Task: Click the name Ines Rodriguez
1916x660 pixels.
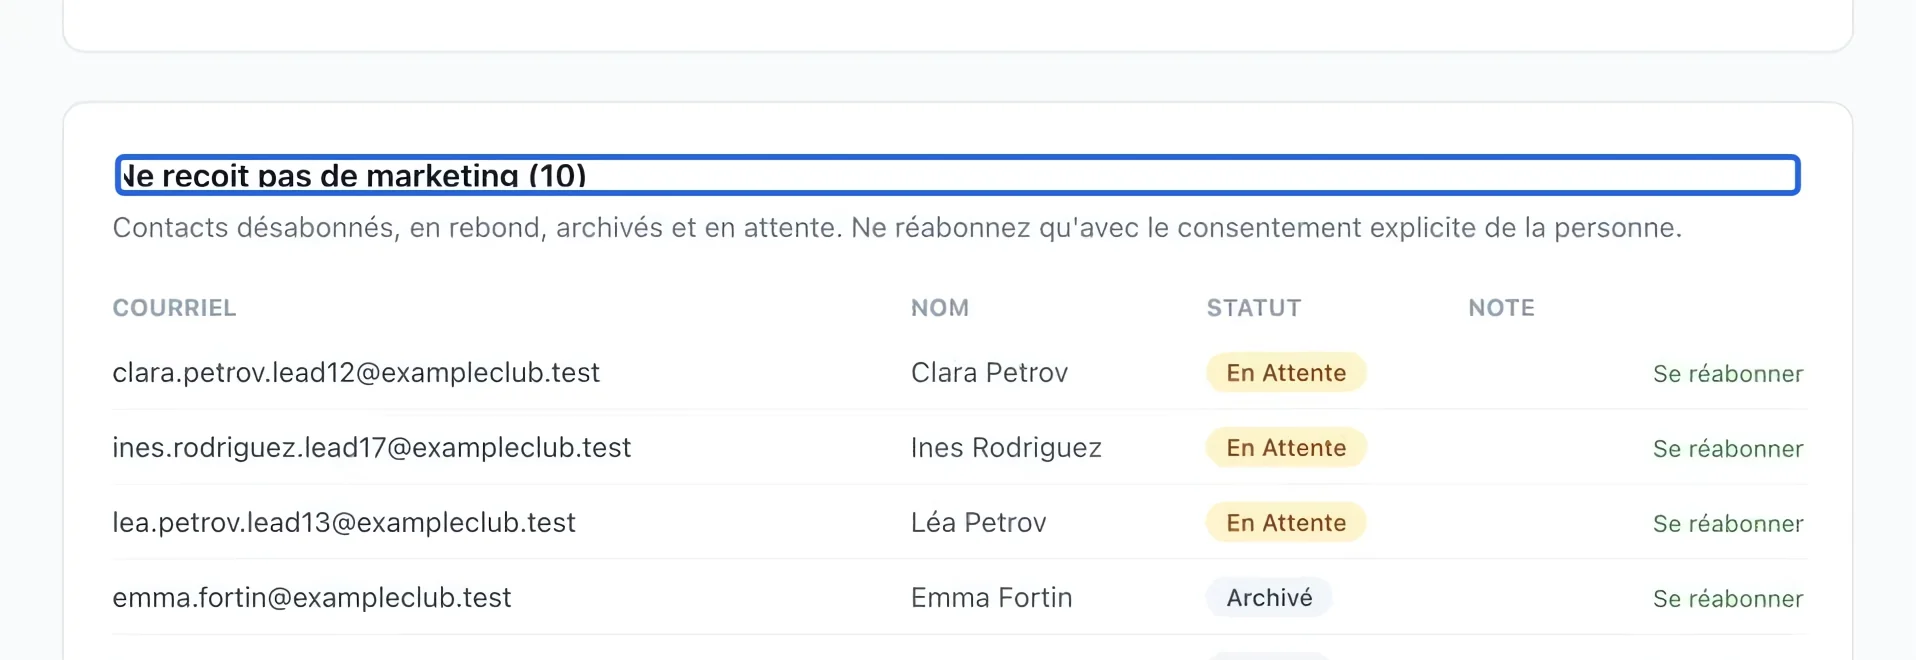Action: [1006, 448]
